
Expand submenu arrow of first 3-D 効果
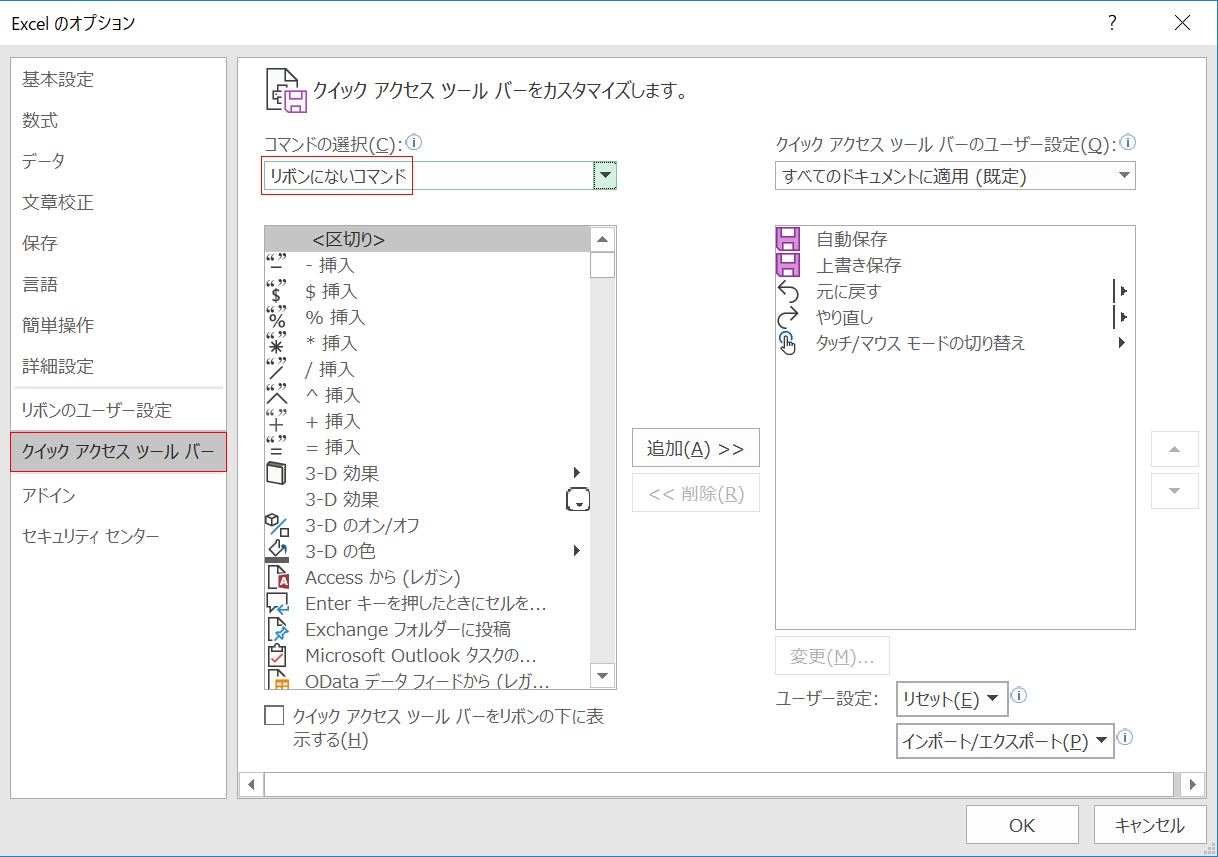(x=577, y=473)
